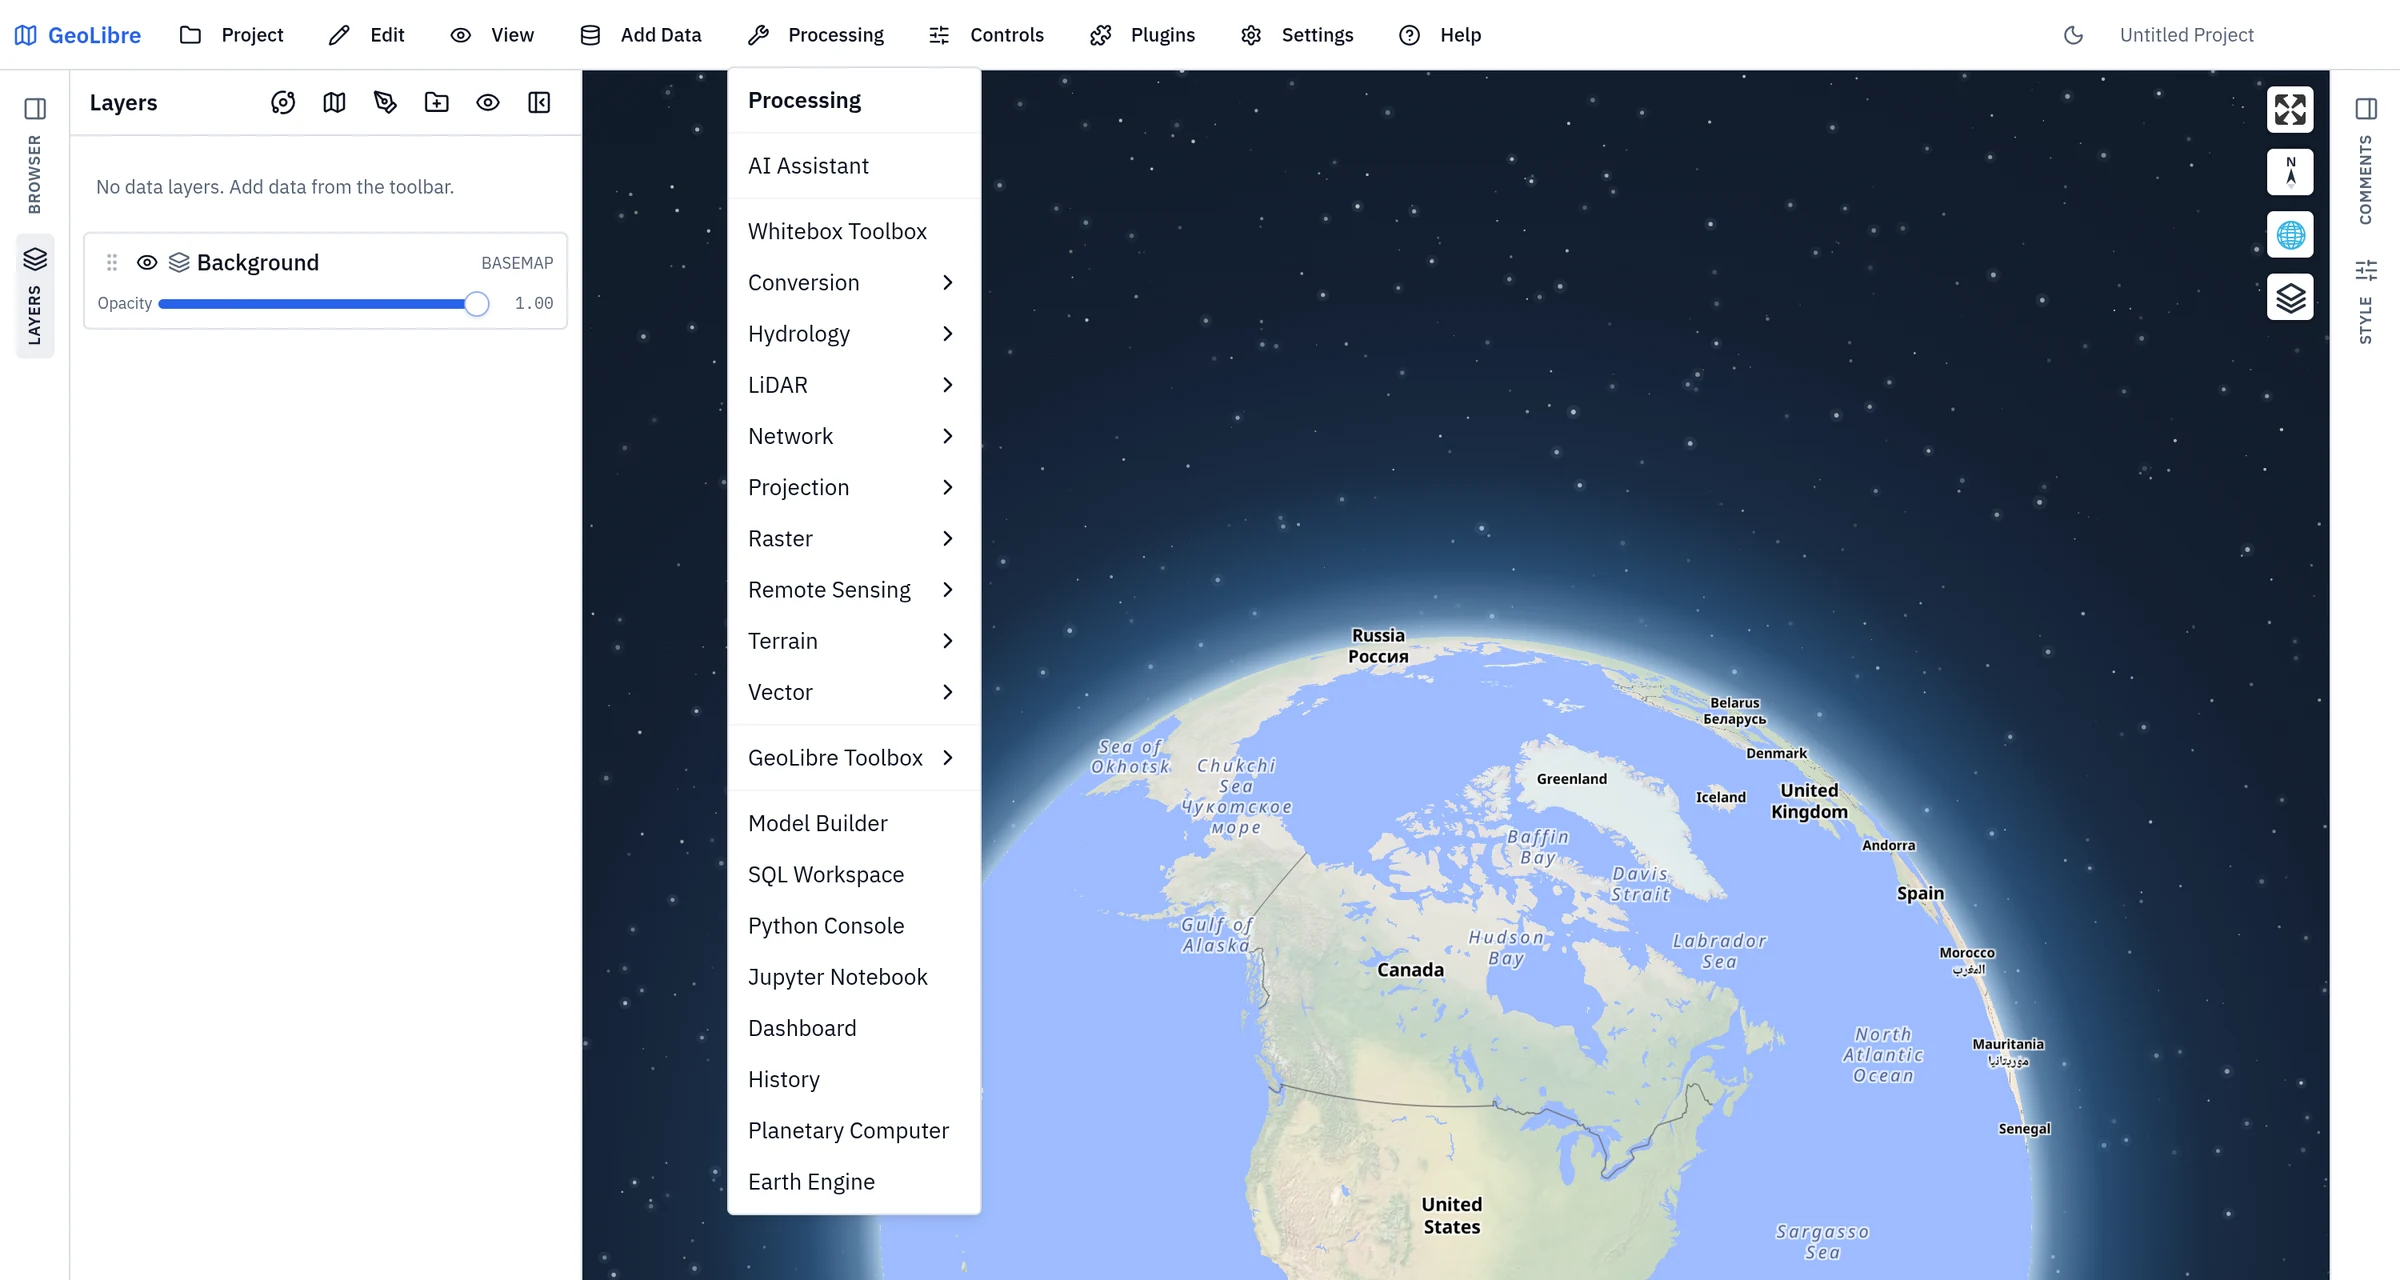Open the Project menu
This screenshot has width=2400, height=1280.
point(232,35)
